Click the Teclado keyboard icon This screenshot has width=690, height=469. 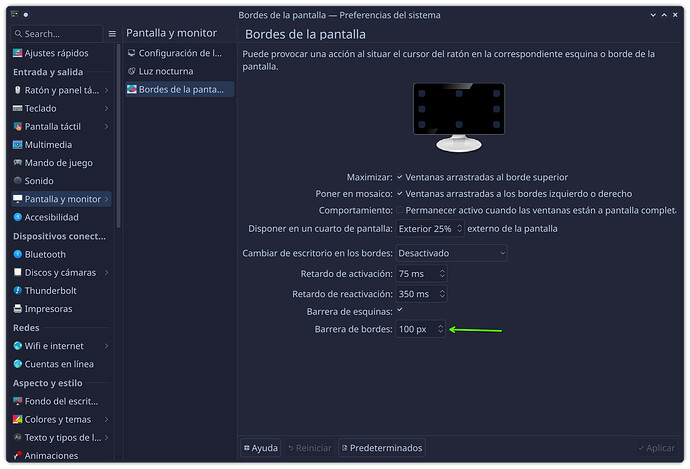[x=18, y=108]
